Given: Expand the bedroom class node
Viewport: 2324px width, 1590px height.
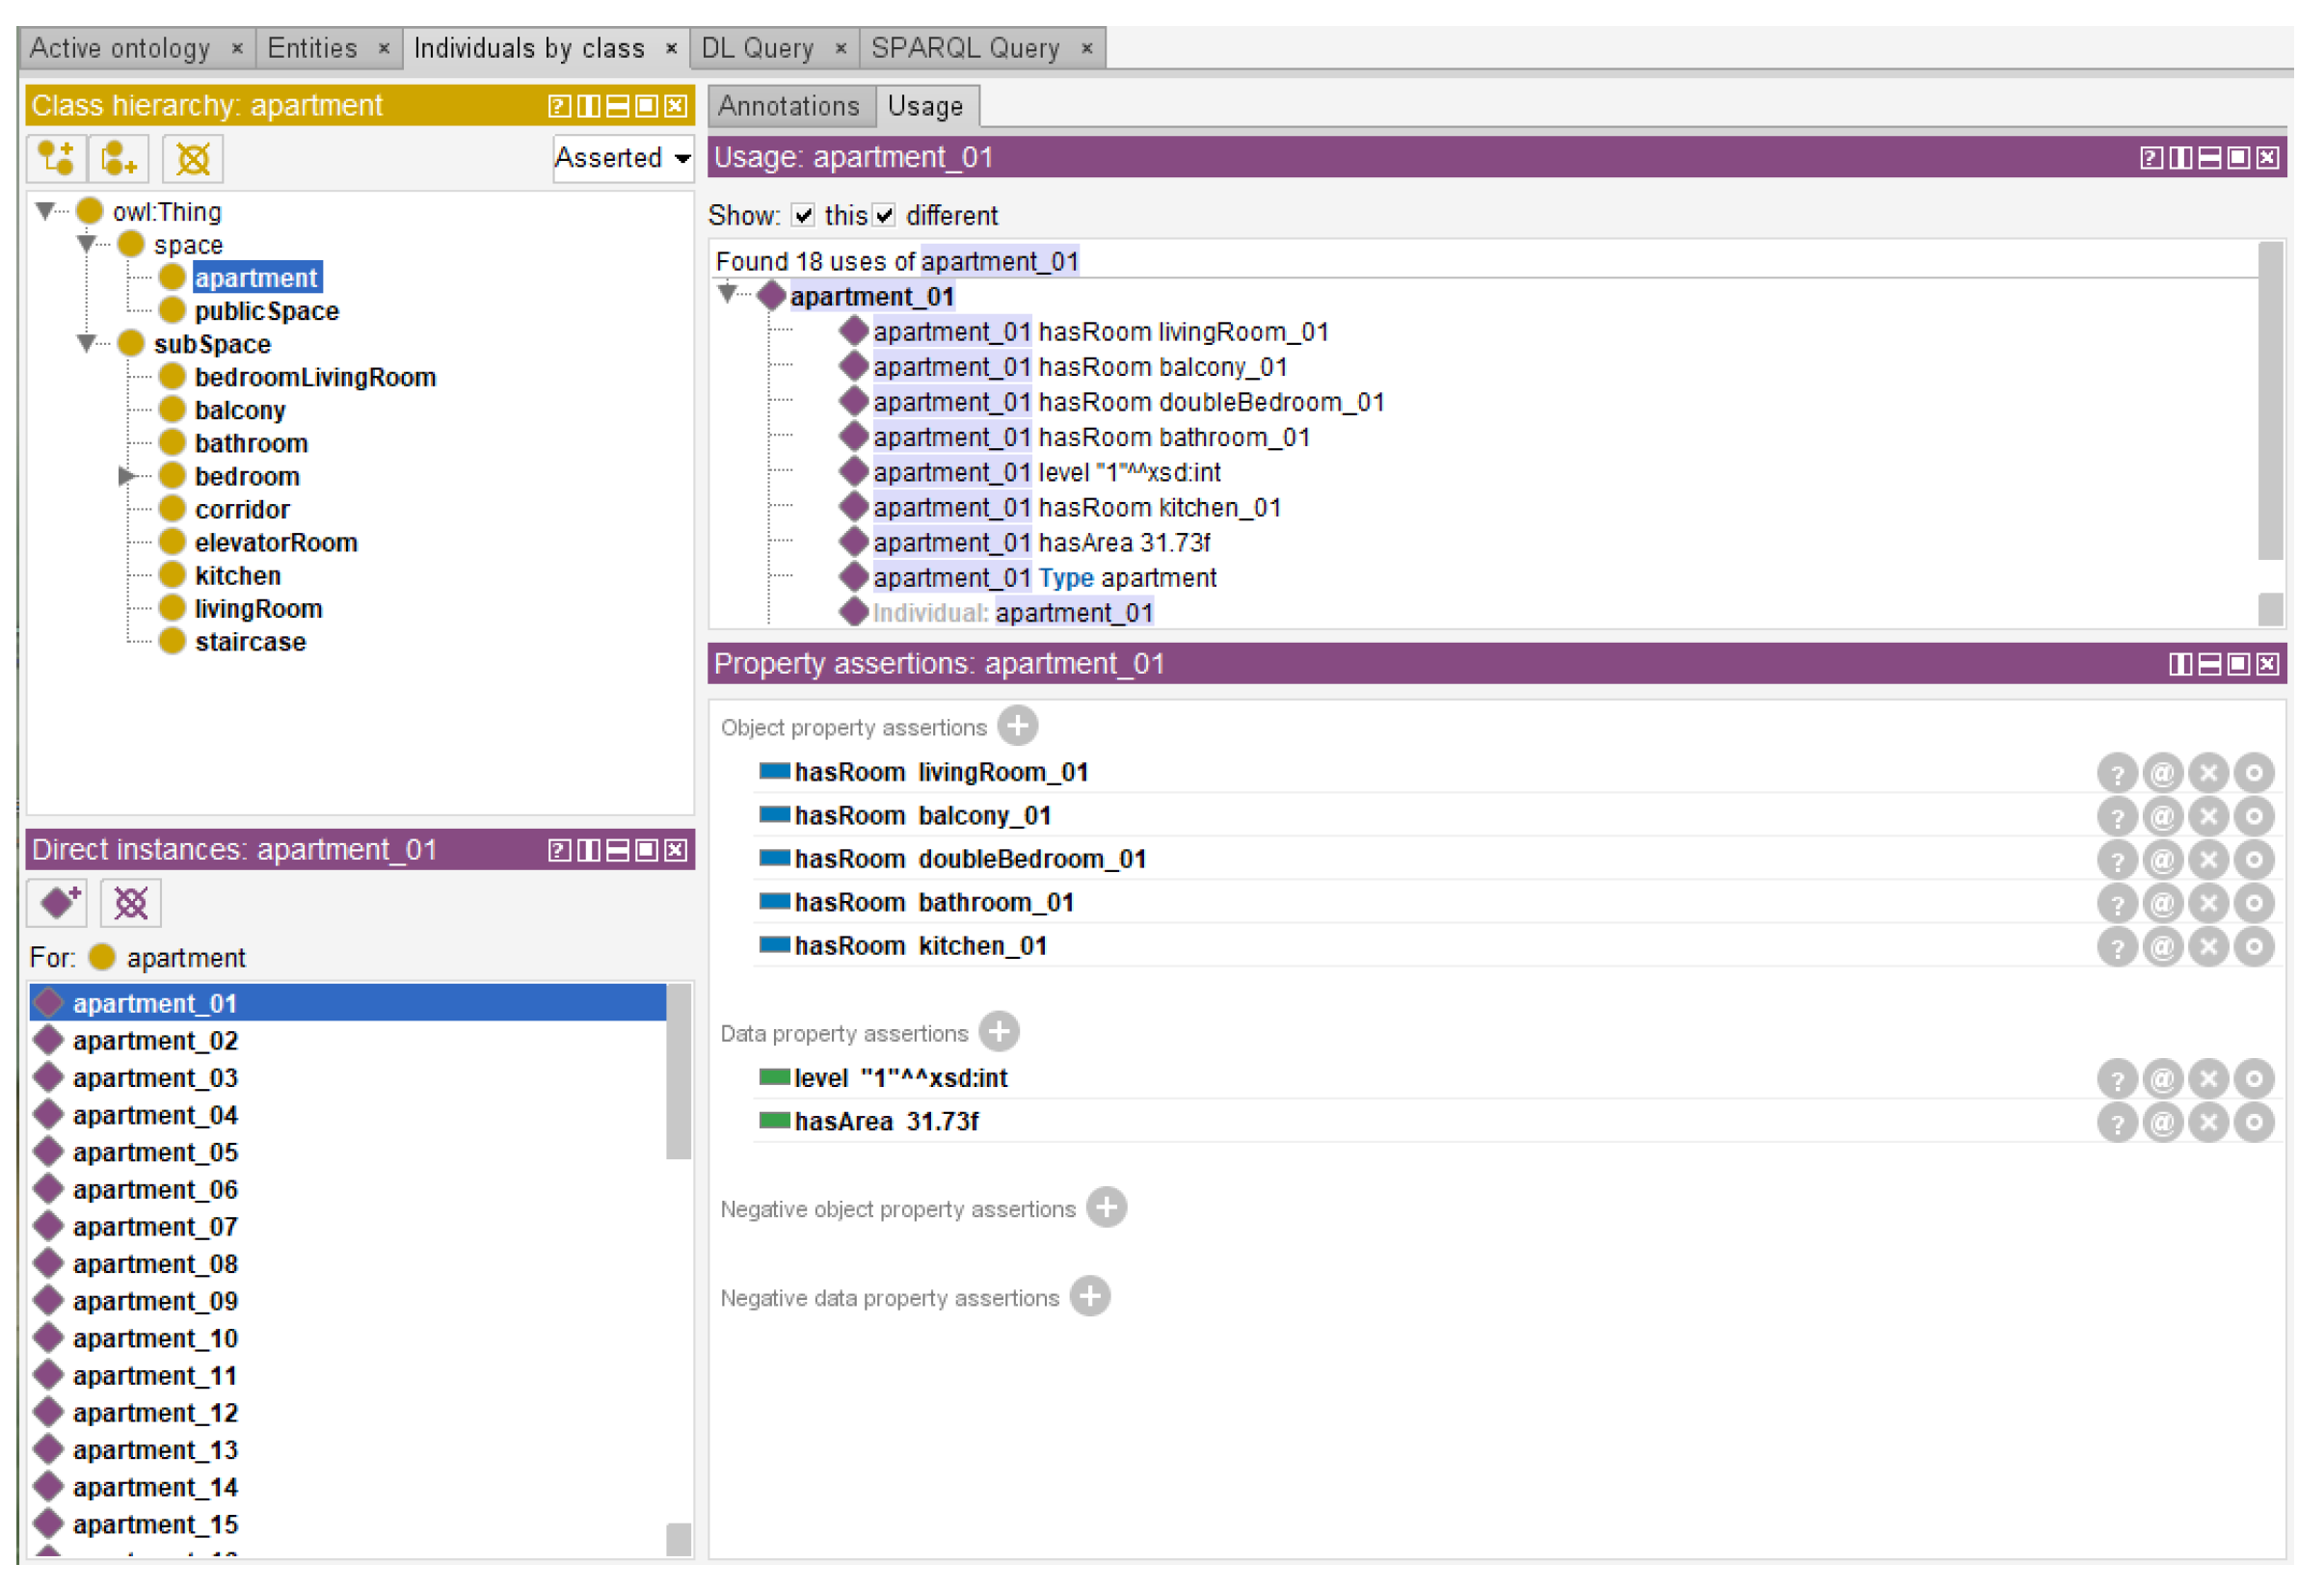Looking at the screenshot, I should [x=126, y=477].
